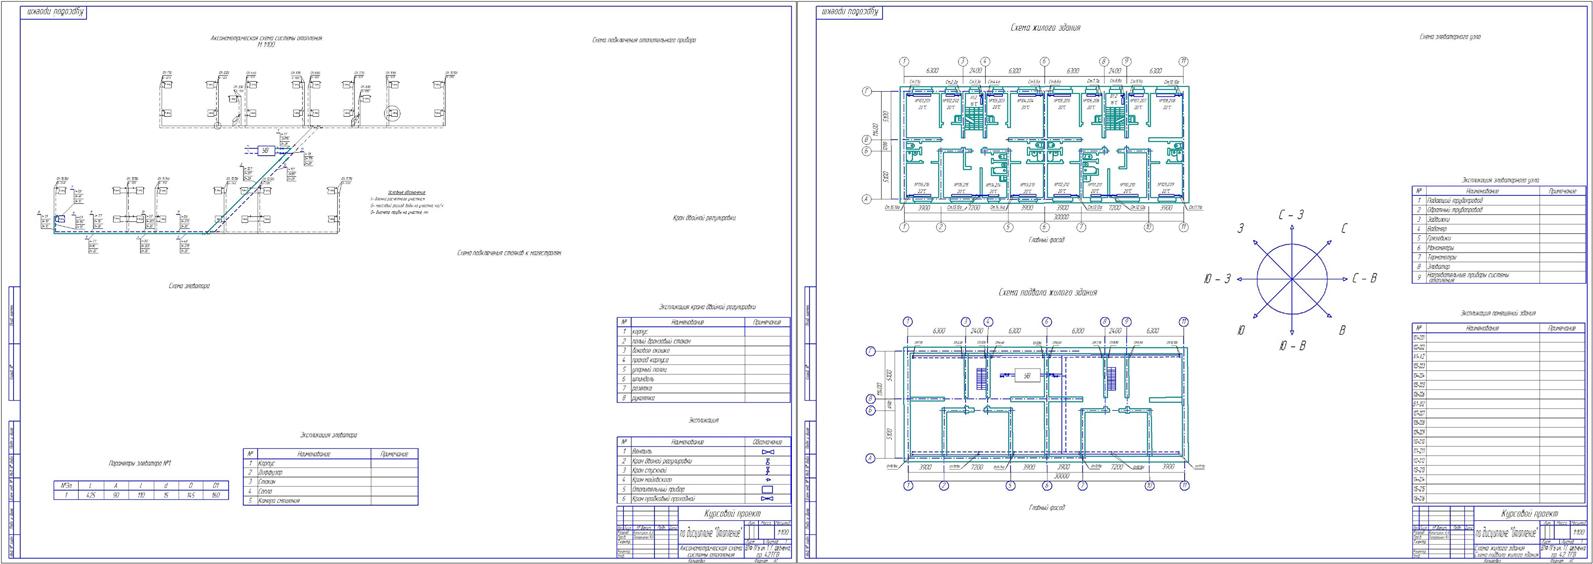
Task: Click the row "Манометры"
Action: tap(1500, 247)
